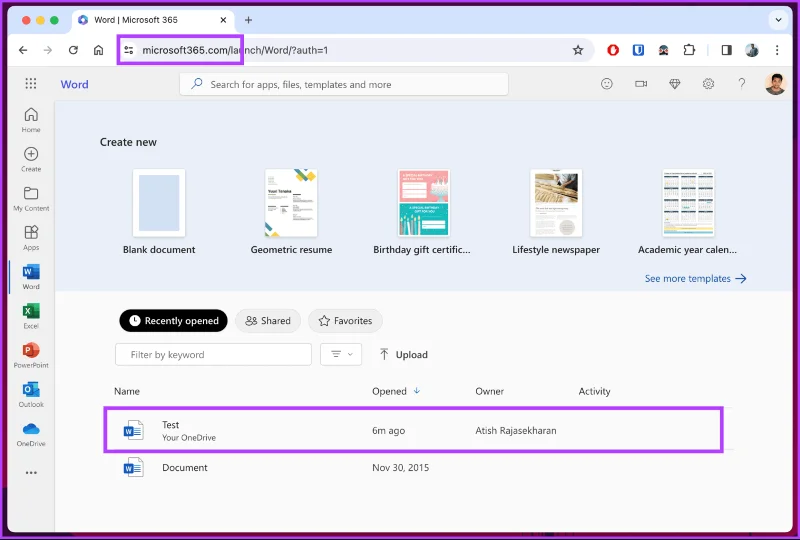Click the Activity column header

tap(594, 391)
